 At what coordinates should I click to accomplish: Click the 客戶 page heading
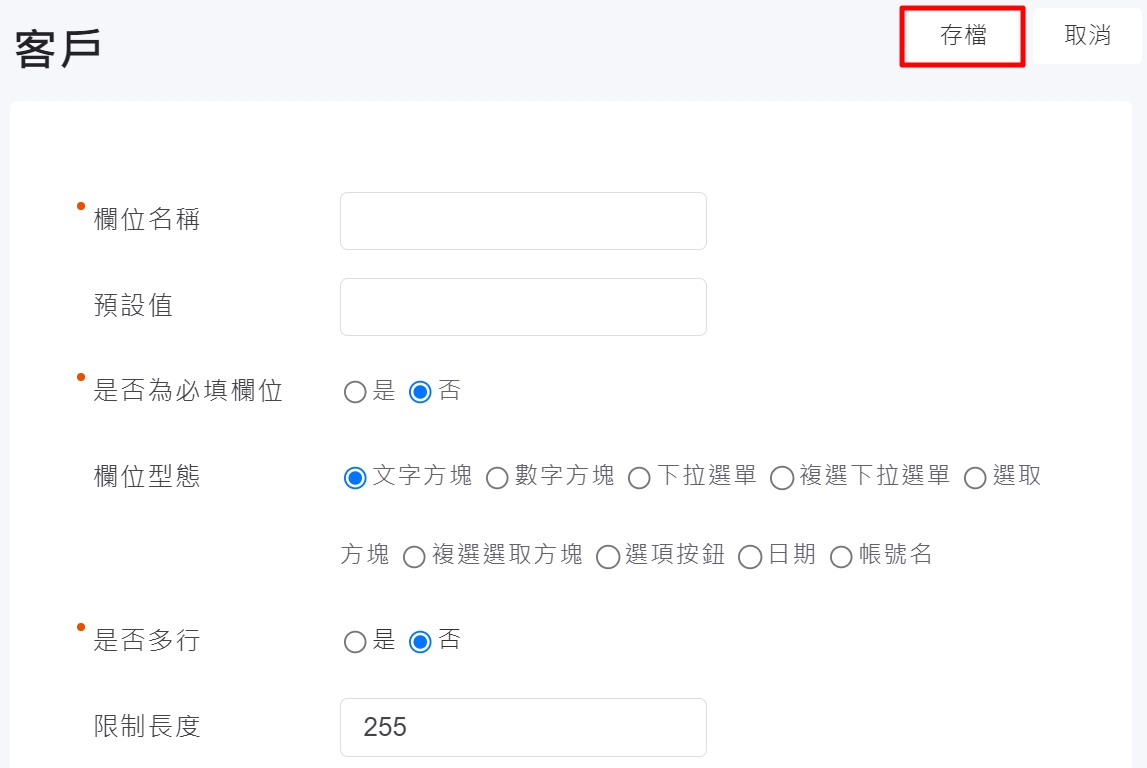point(58,48)
